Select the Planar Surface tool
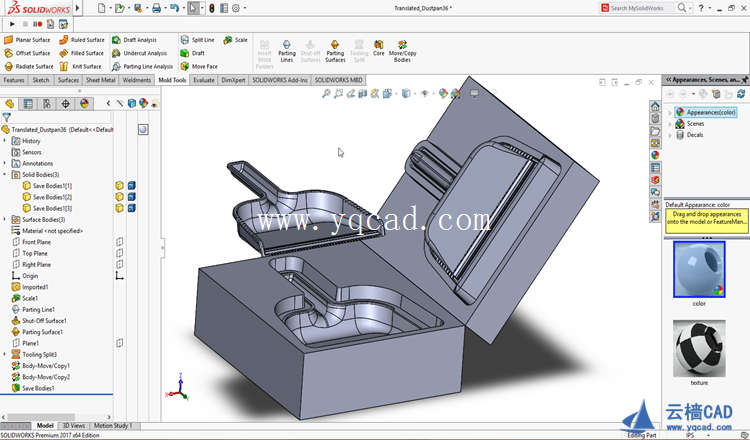Viewport: 750px width, 440px height. point(27,40)
